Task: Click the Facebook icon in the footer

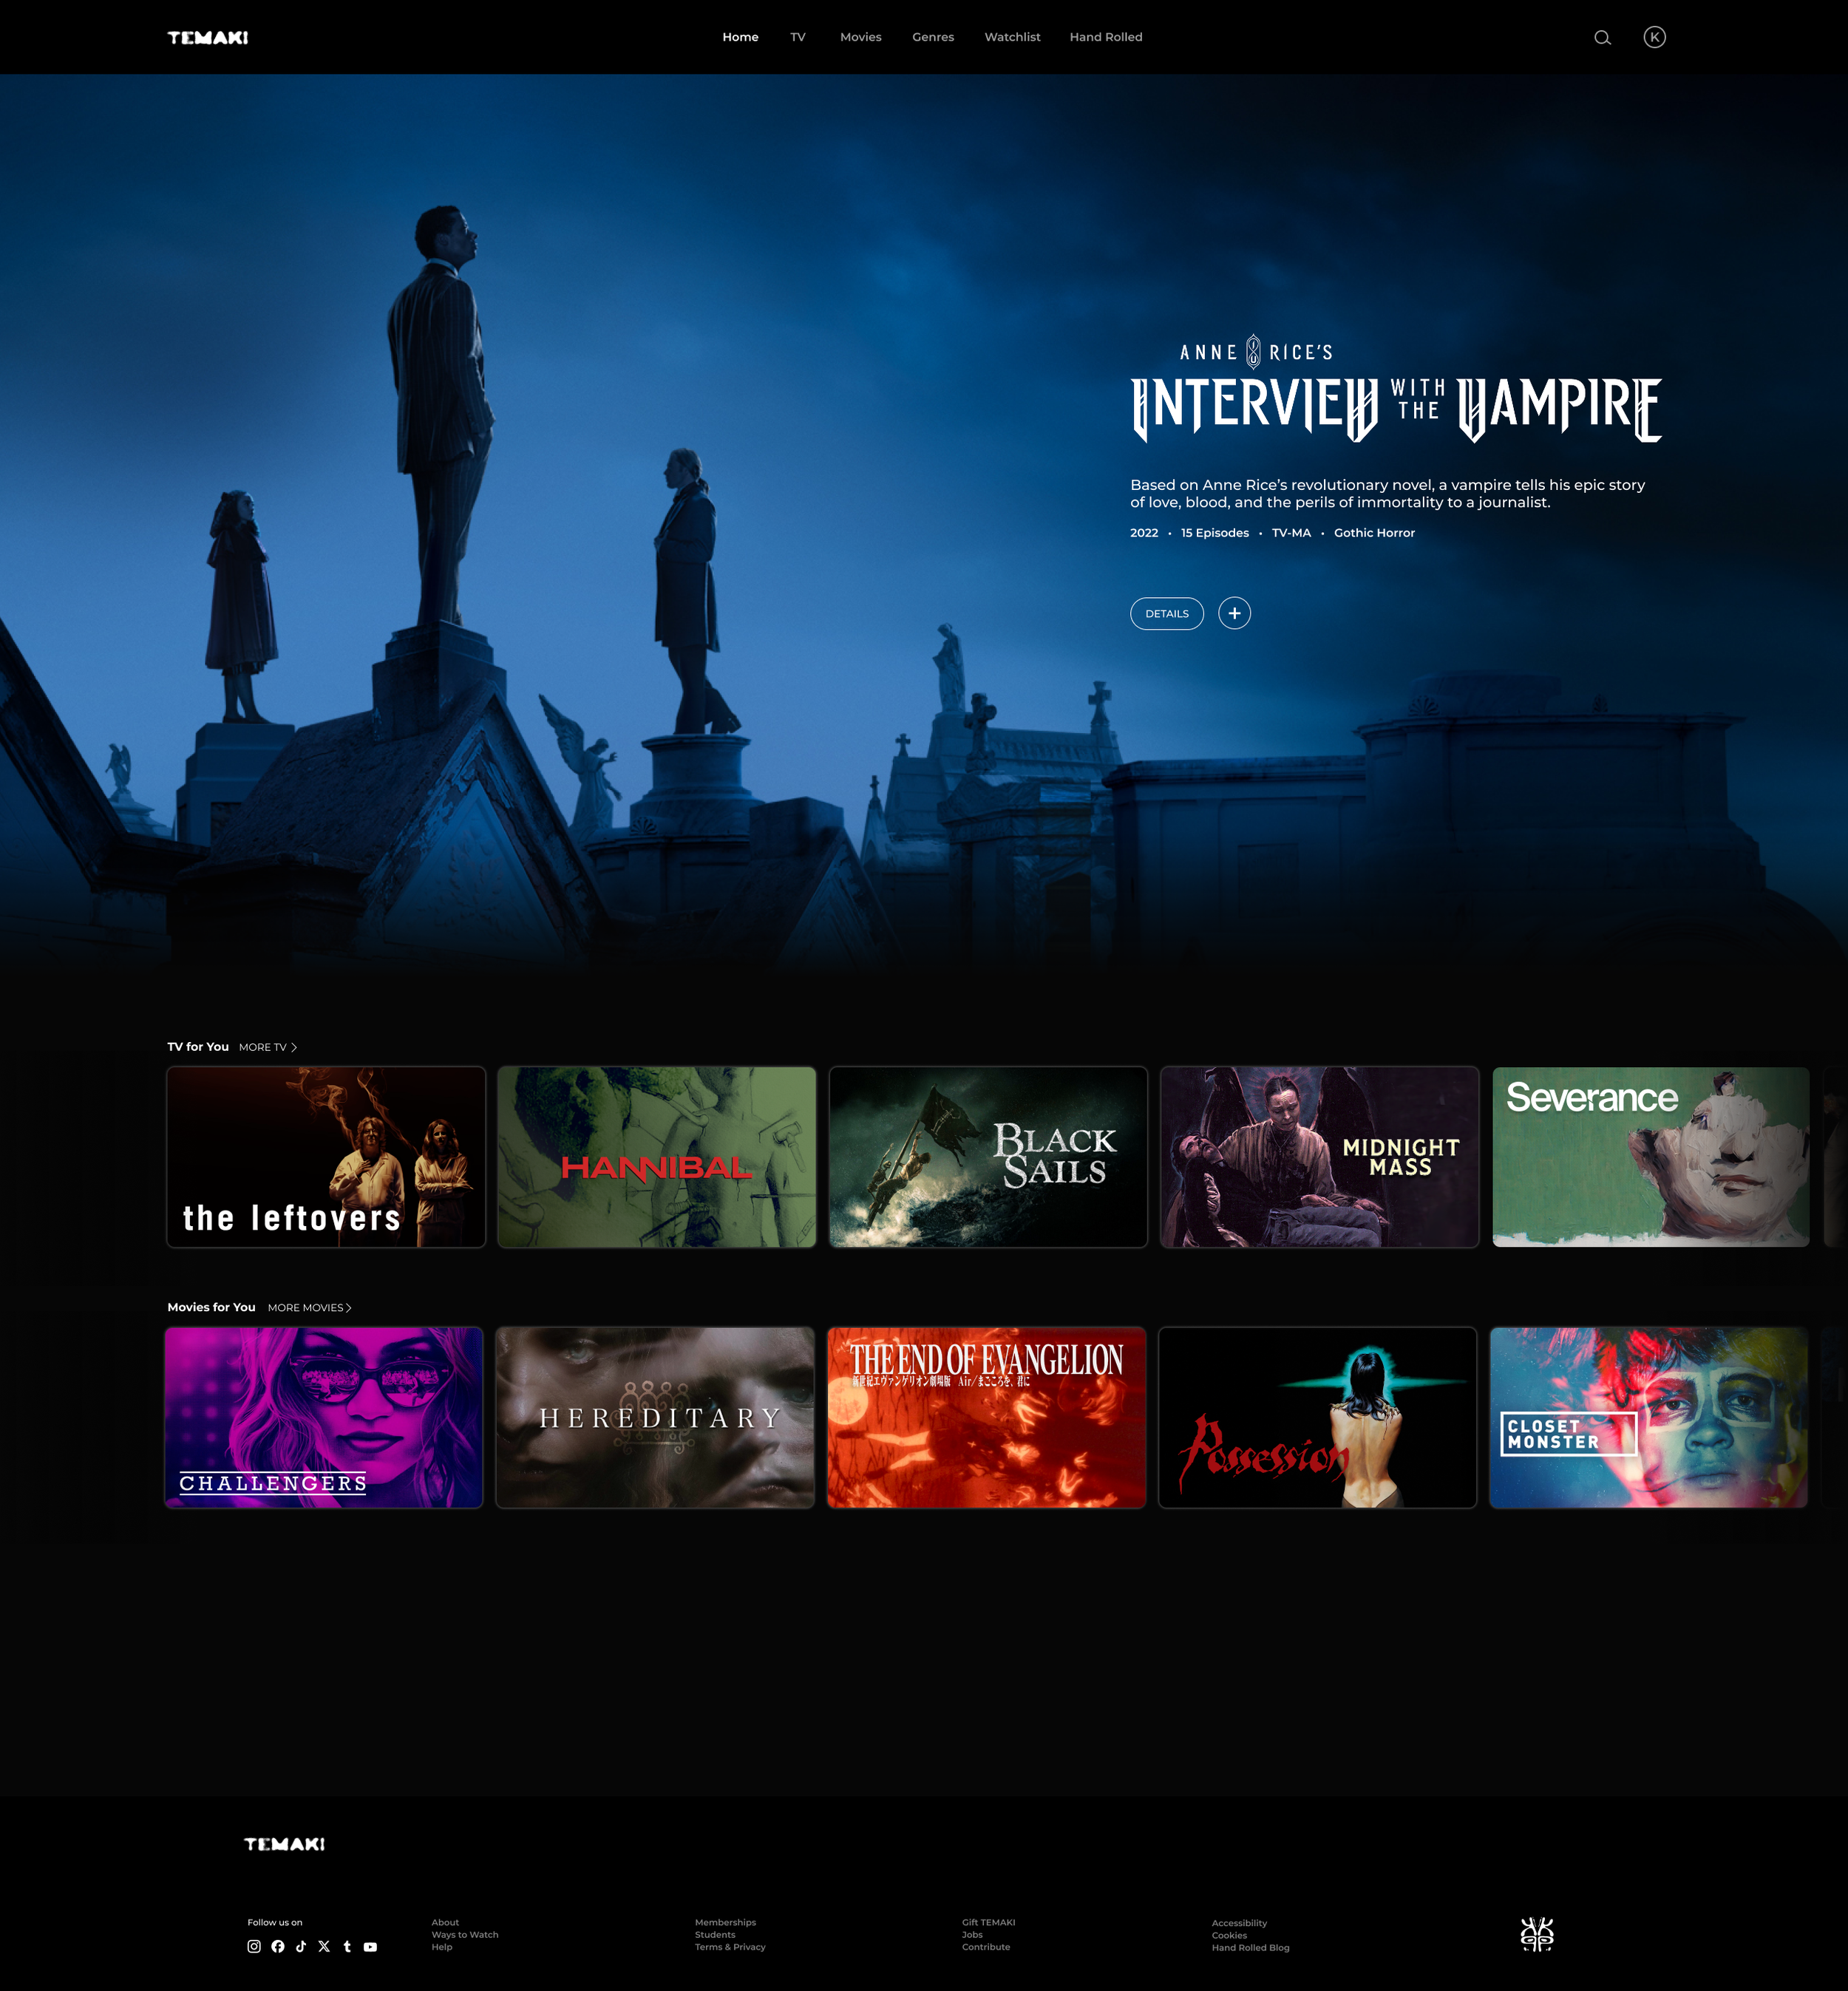Action: [x=277, y=1946]
